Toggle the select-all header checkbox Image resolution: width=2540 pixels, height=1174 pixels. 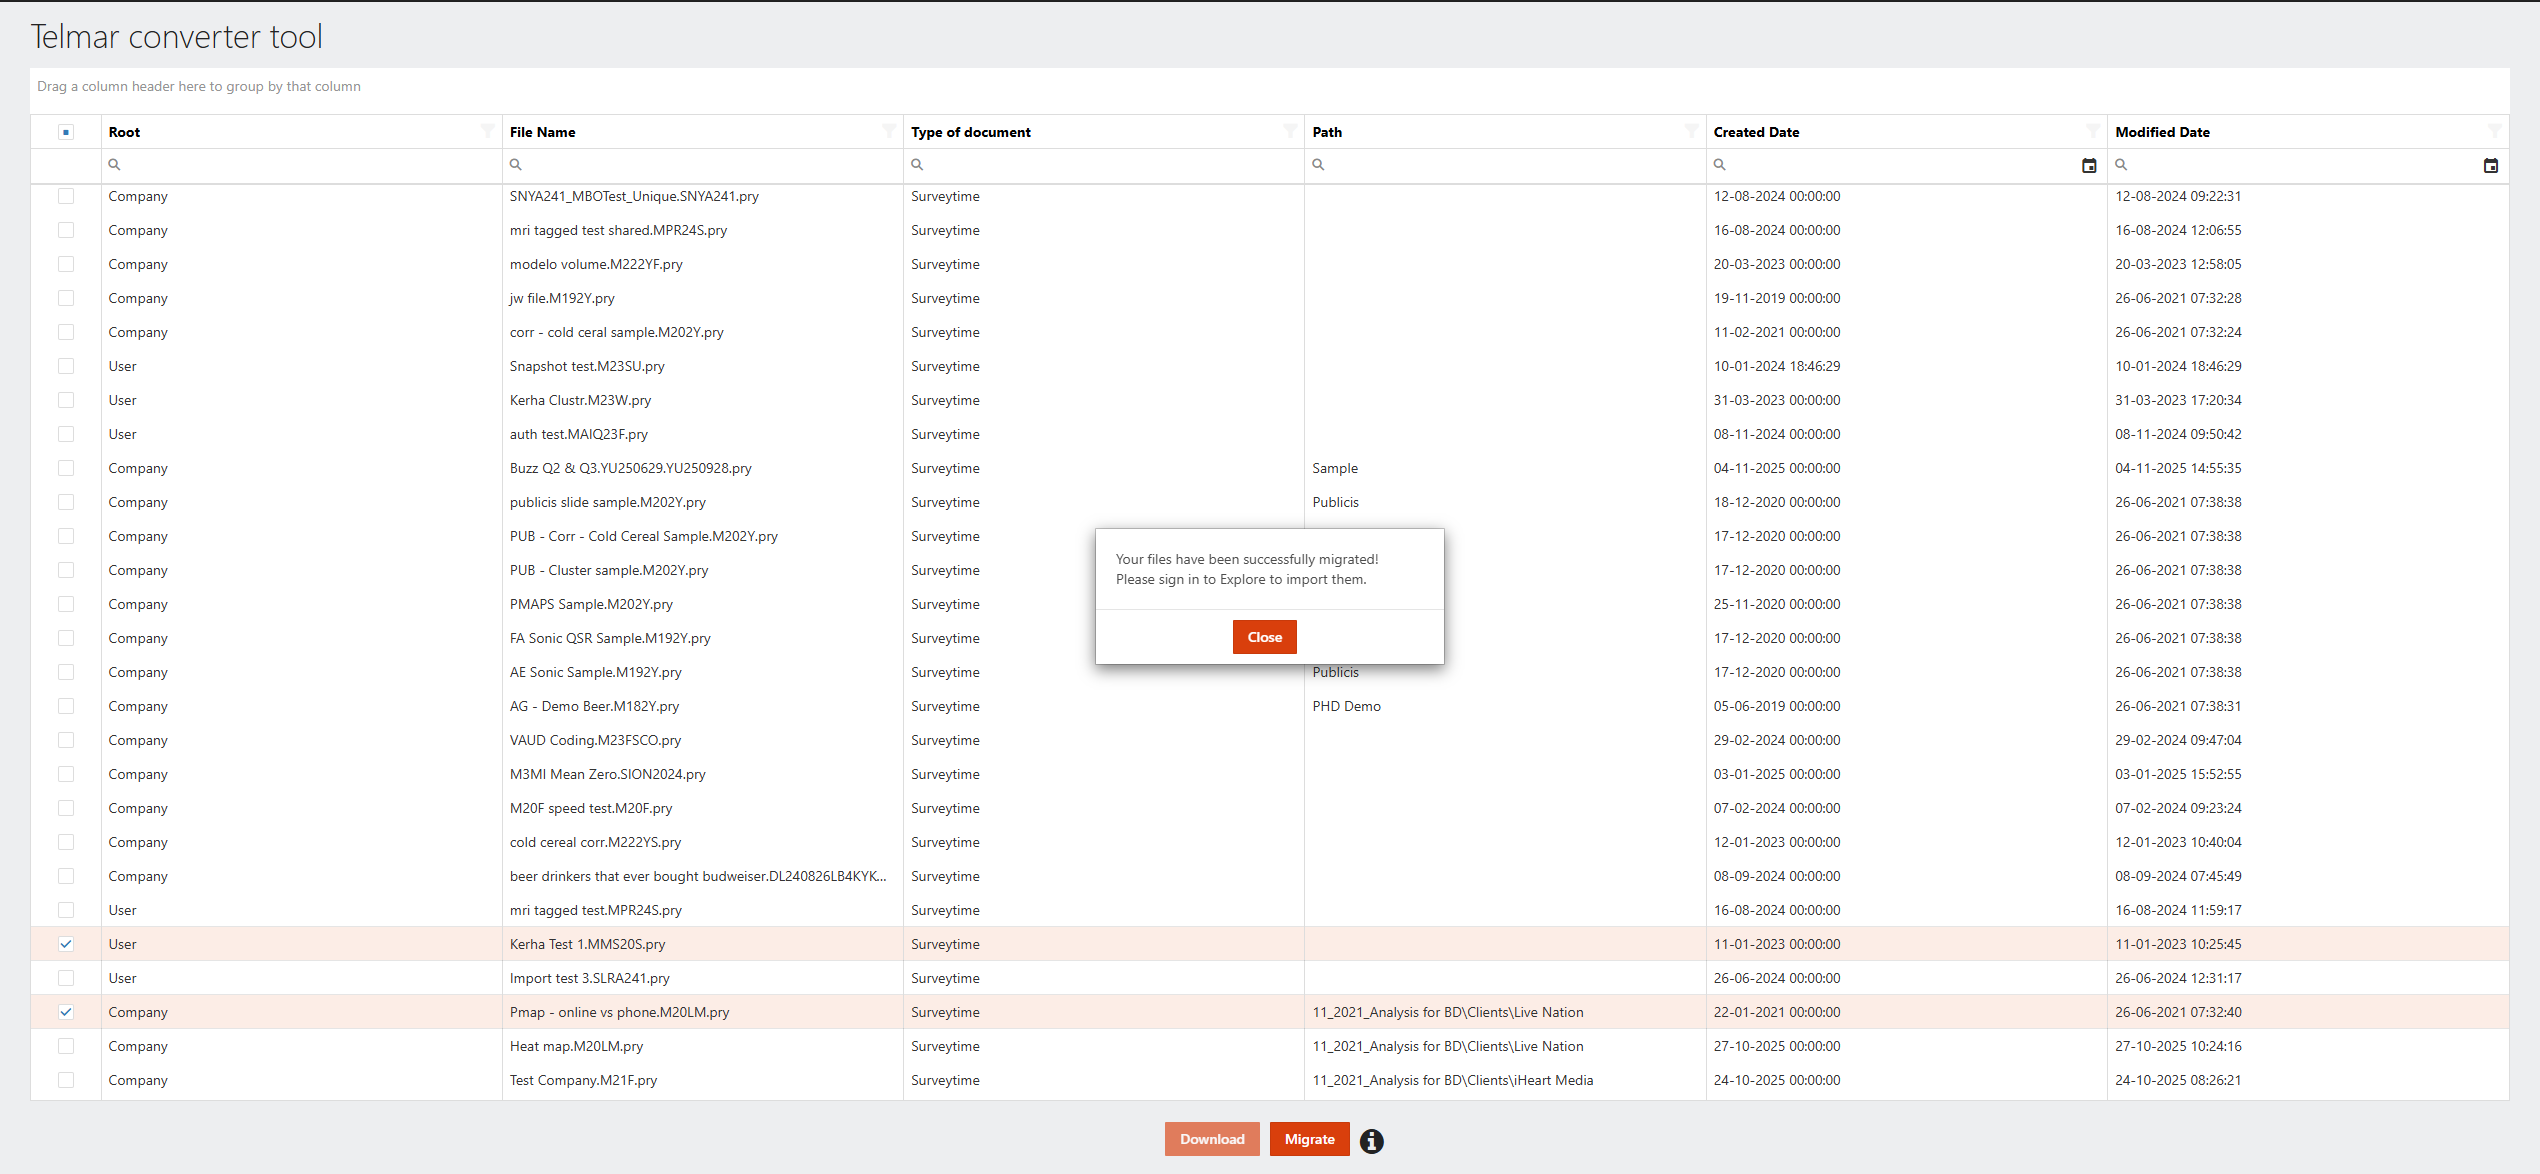(66, 132)
